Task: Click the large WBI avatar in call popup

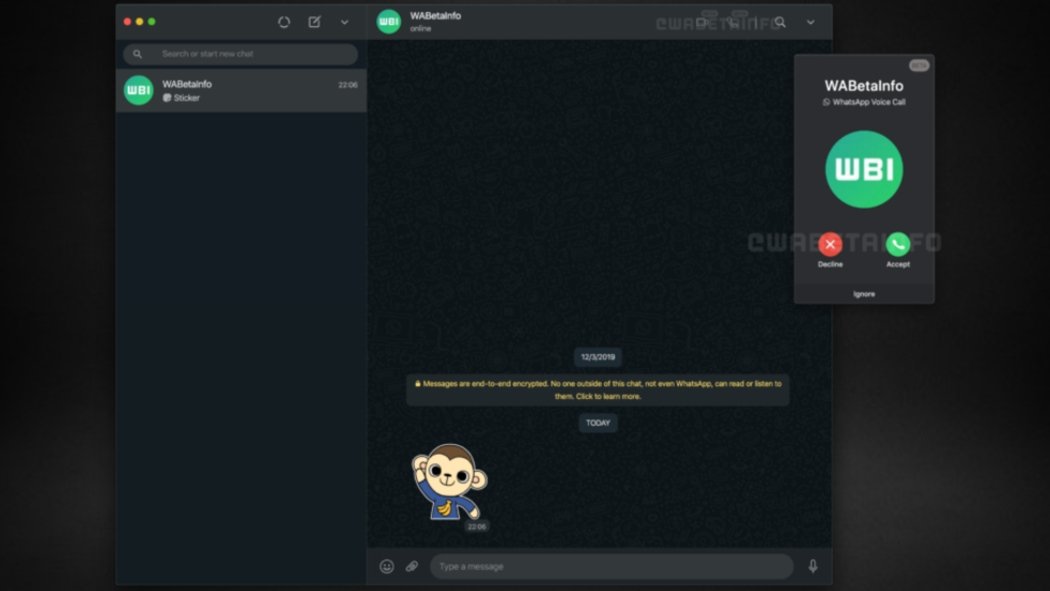Action: coord(864,169)
